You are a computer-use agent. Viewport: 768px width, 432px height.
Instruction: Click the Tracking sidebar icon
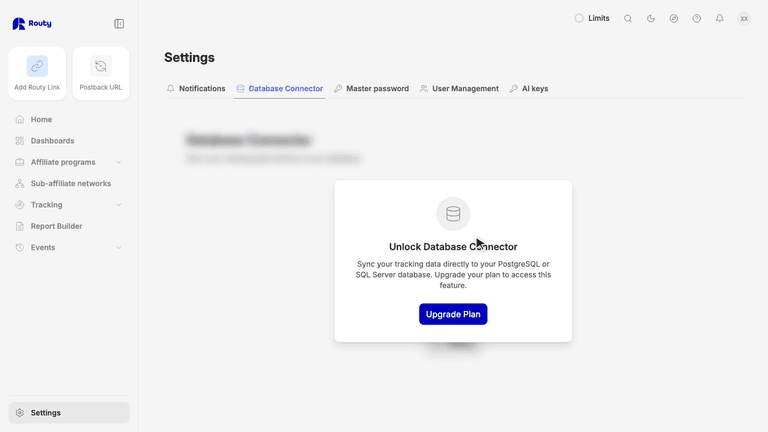coord(20,205)
